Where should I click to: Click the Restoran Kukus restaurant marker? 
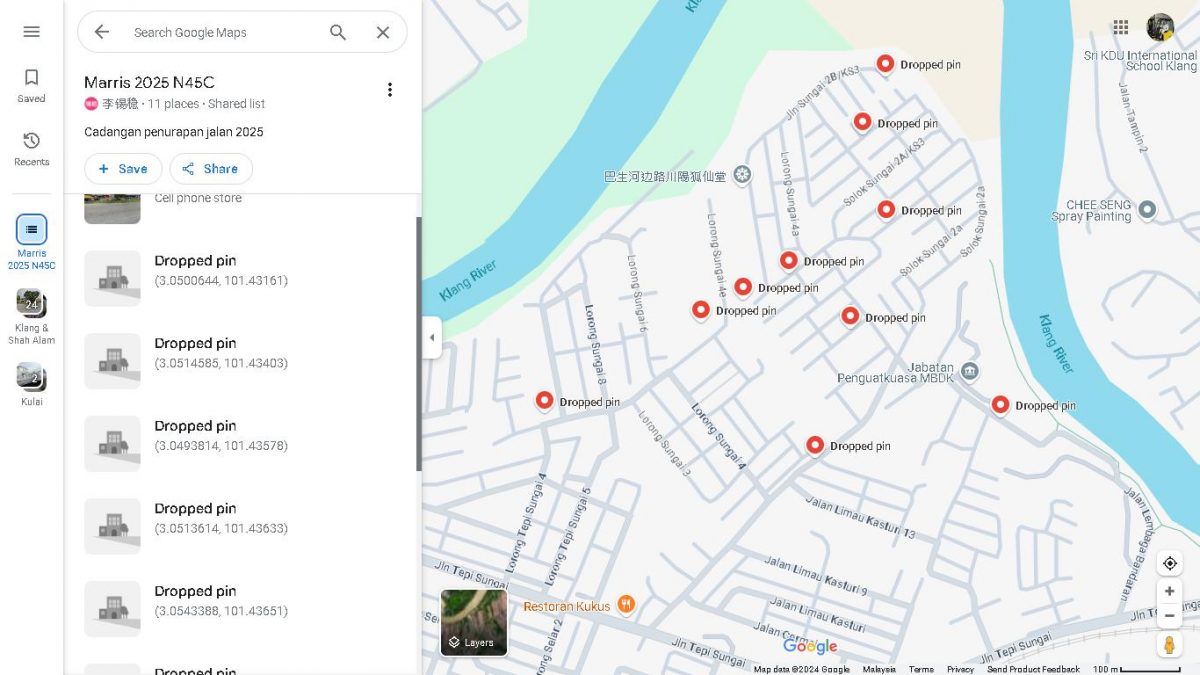point(626,604)
